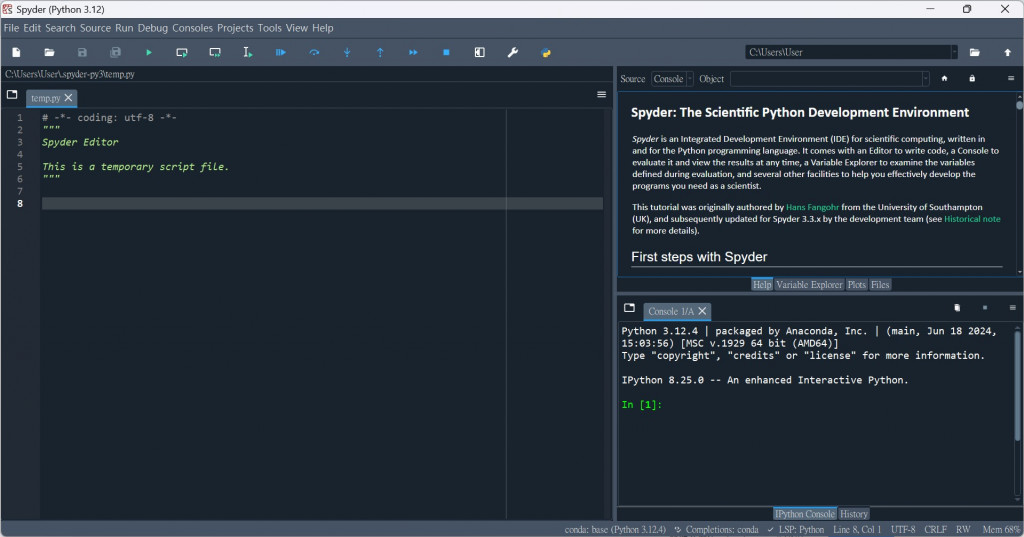Continue execution until next breakpoint icon

(413, 52)
